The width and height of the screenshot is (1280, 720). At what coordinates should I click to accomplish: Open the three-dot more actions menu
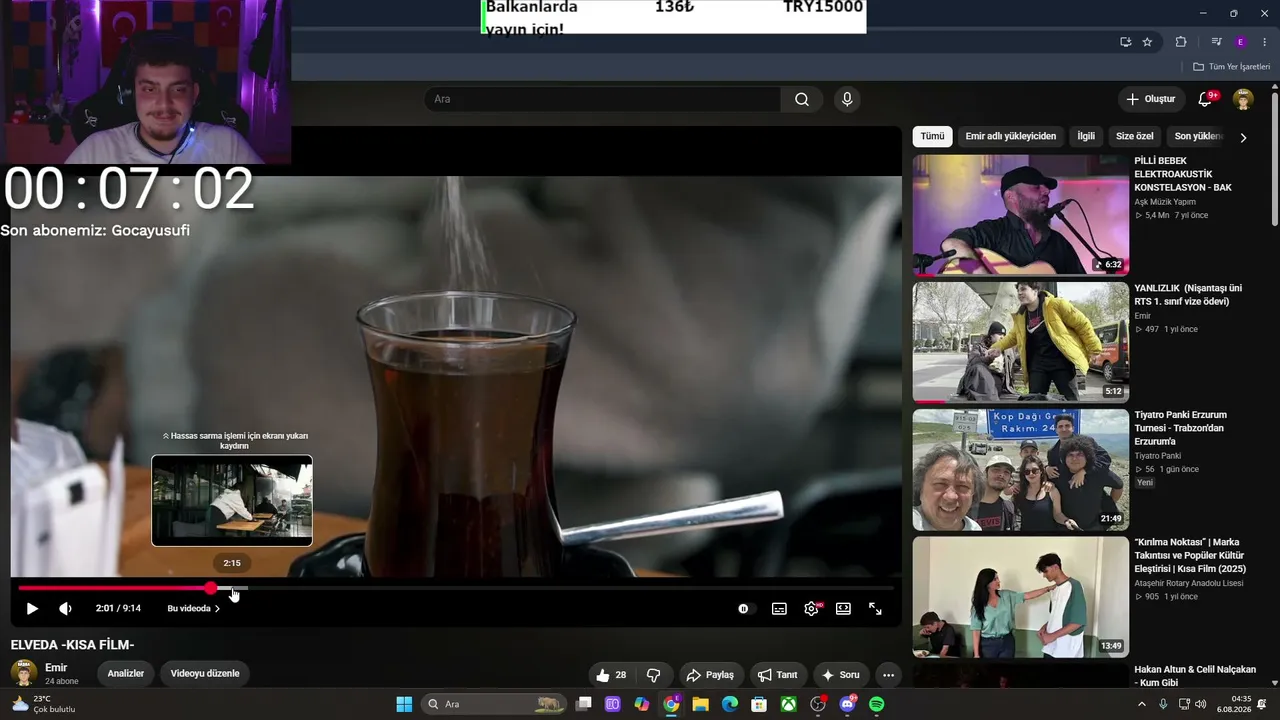(x=888, y=675)
